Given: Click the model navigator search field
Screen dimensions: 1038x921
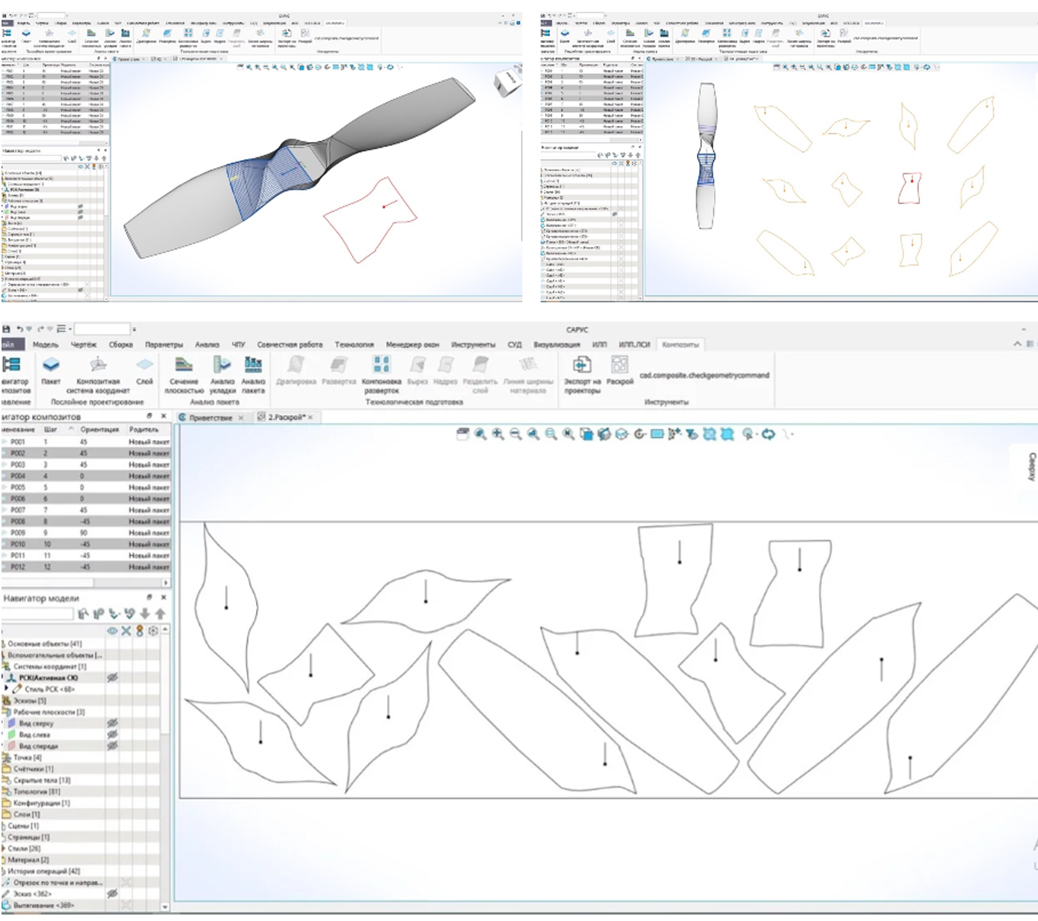Looking at the screenshot, I should point(38,614).
